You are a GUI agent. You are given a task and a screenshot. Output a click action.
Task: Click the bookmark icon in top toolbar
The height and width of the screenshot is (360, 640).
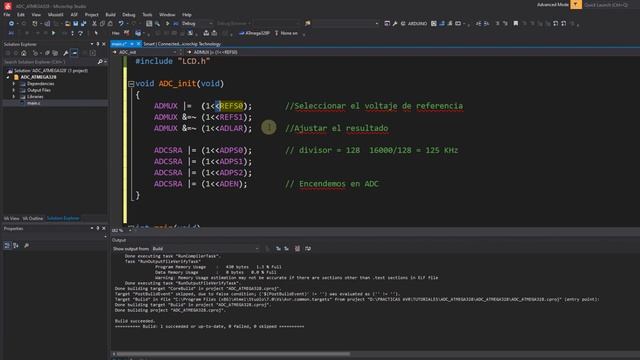[516, 24]
